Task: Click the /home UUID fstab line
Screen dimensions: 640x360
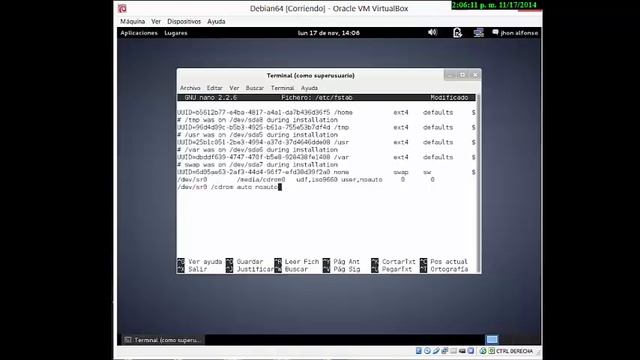Action: pos(327,112)
